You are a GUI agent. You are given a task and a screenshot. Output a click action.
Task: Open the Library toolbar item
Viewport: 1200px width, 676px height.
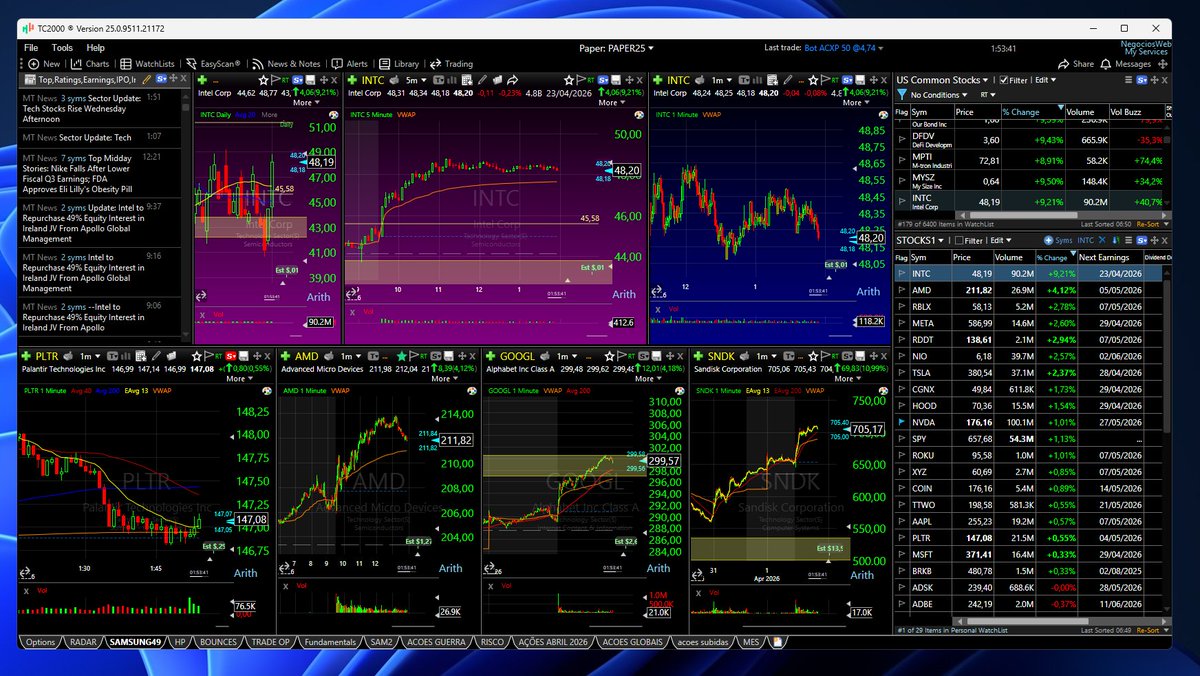(398, 63)
